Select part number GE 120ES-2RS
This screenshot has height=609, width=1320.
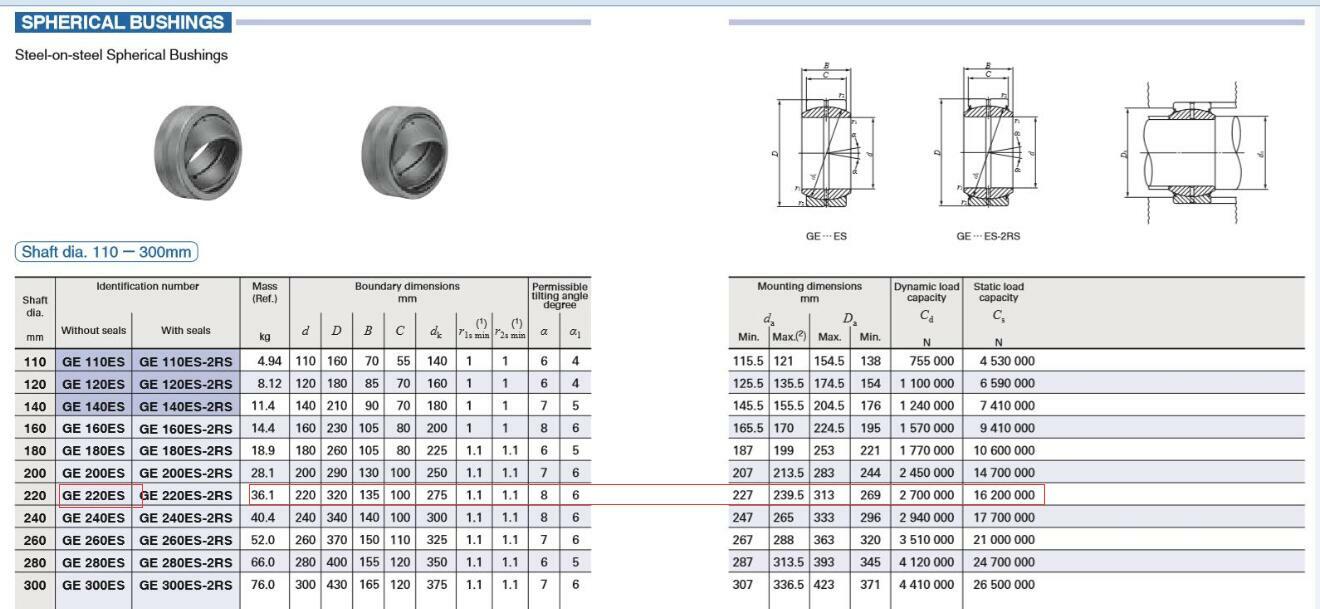pyautogui.click(x=186, y=384)
